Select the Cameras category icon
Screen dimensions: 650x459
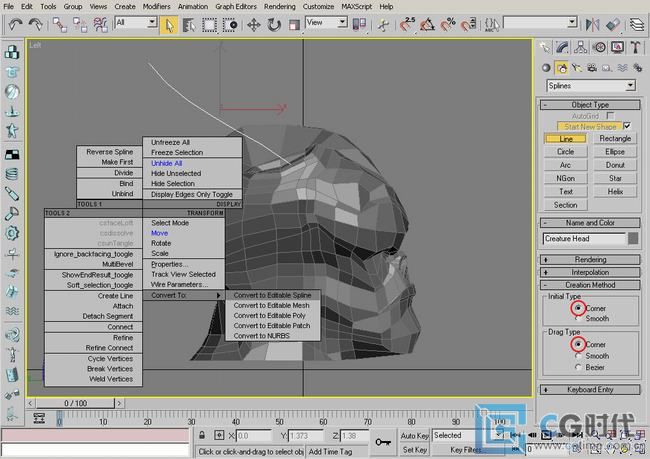pos(592,68)
